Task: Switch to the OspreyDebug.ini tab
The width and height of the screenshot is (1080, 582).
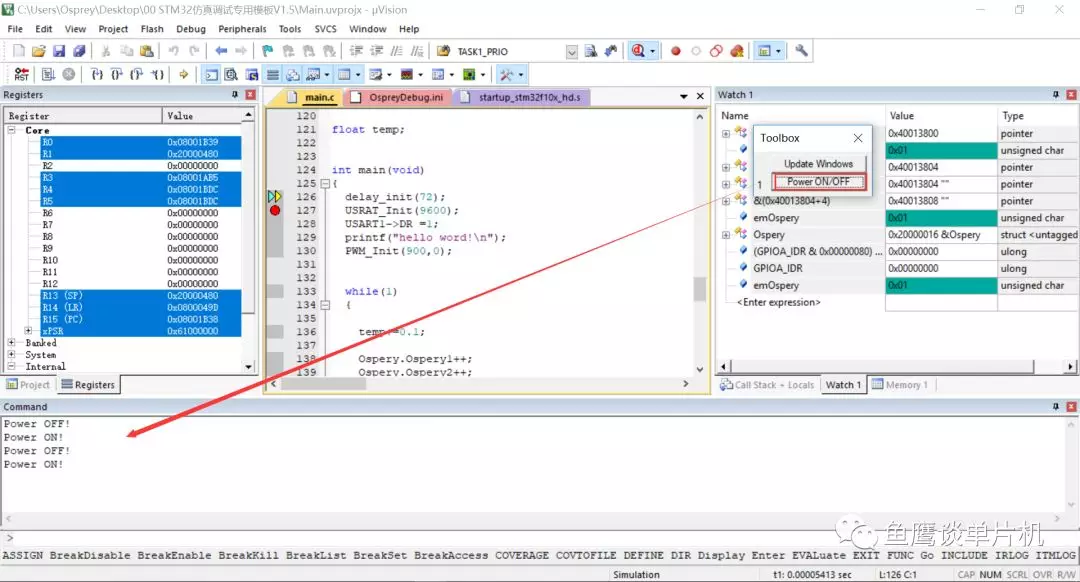Action: click(399, 97)
